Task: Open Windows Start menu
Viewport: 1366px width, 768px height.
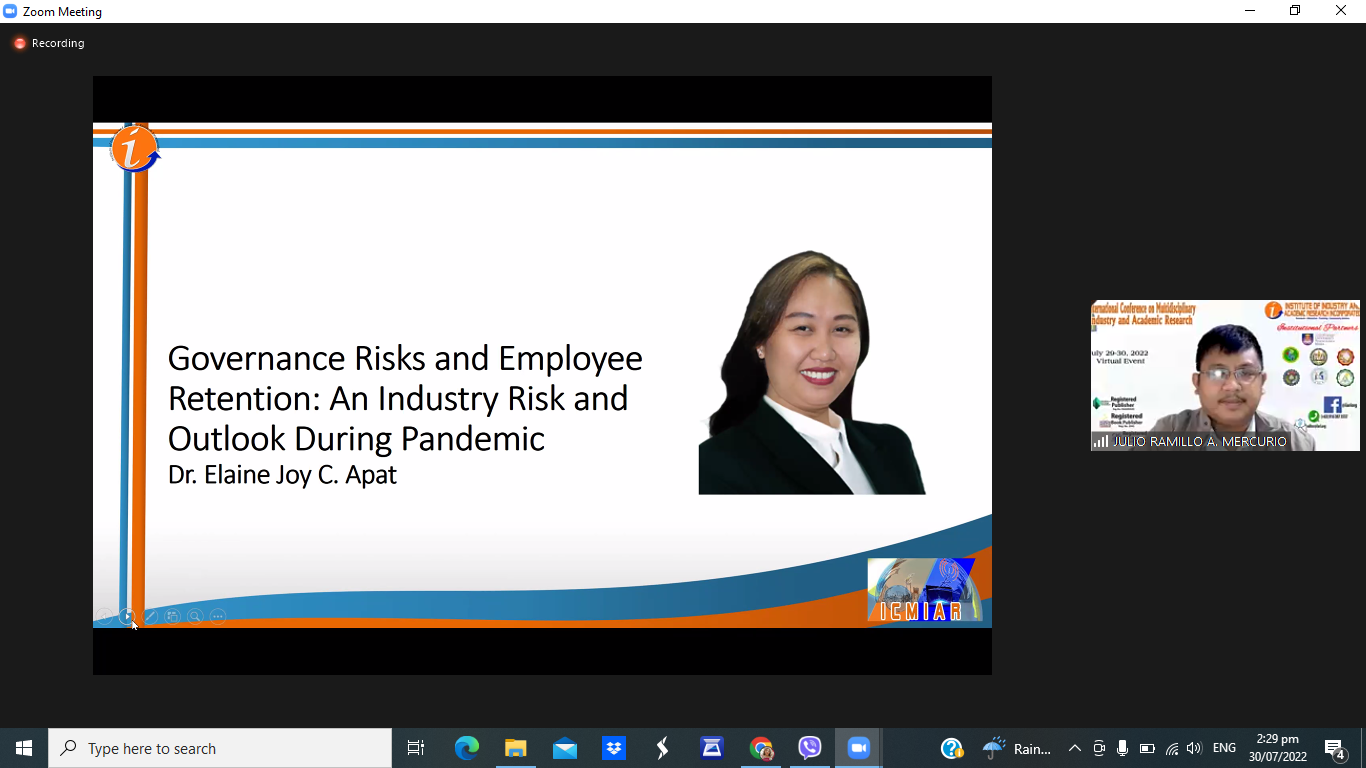Action: [24, 748]
